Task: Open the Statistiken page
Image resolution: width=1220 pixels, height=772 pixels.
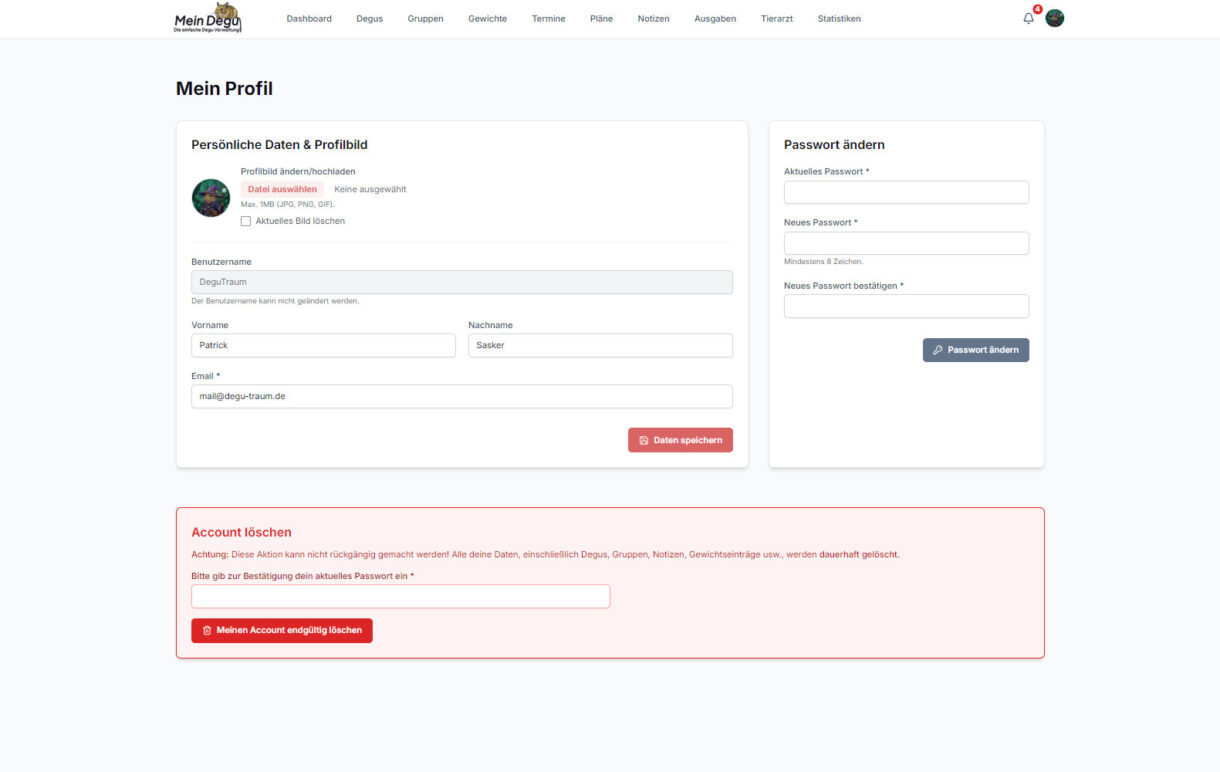Action: tap(838, 19)
